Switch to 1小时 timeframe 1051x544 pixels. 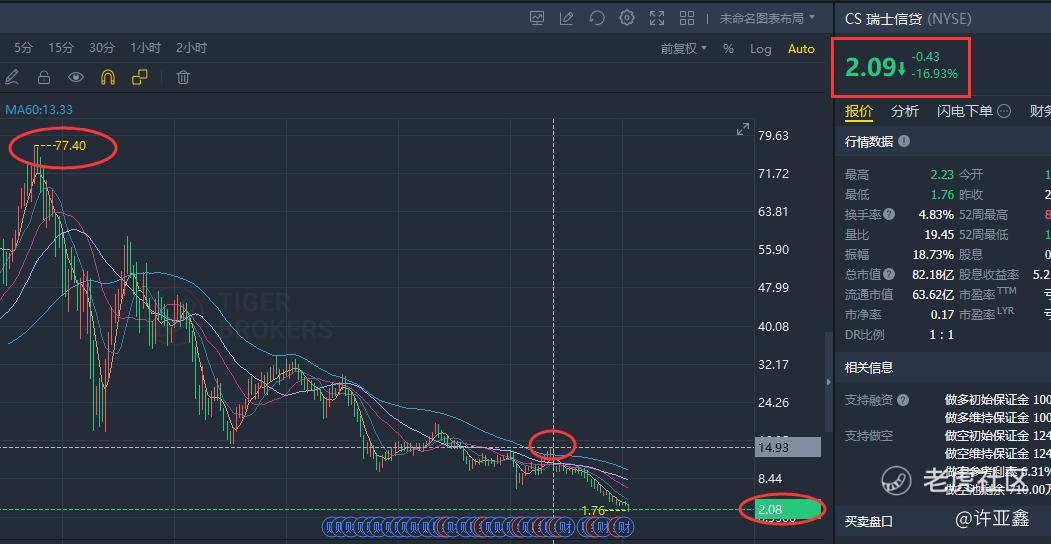145,48
